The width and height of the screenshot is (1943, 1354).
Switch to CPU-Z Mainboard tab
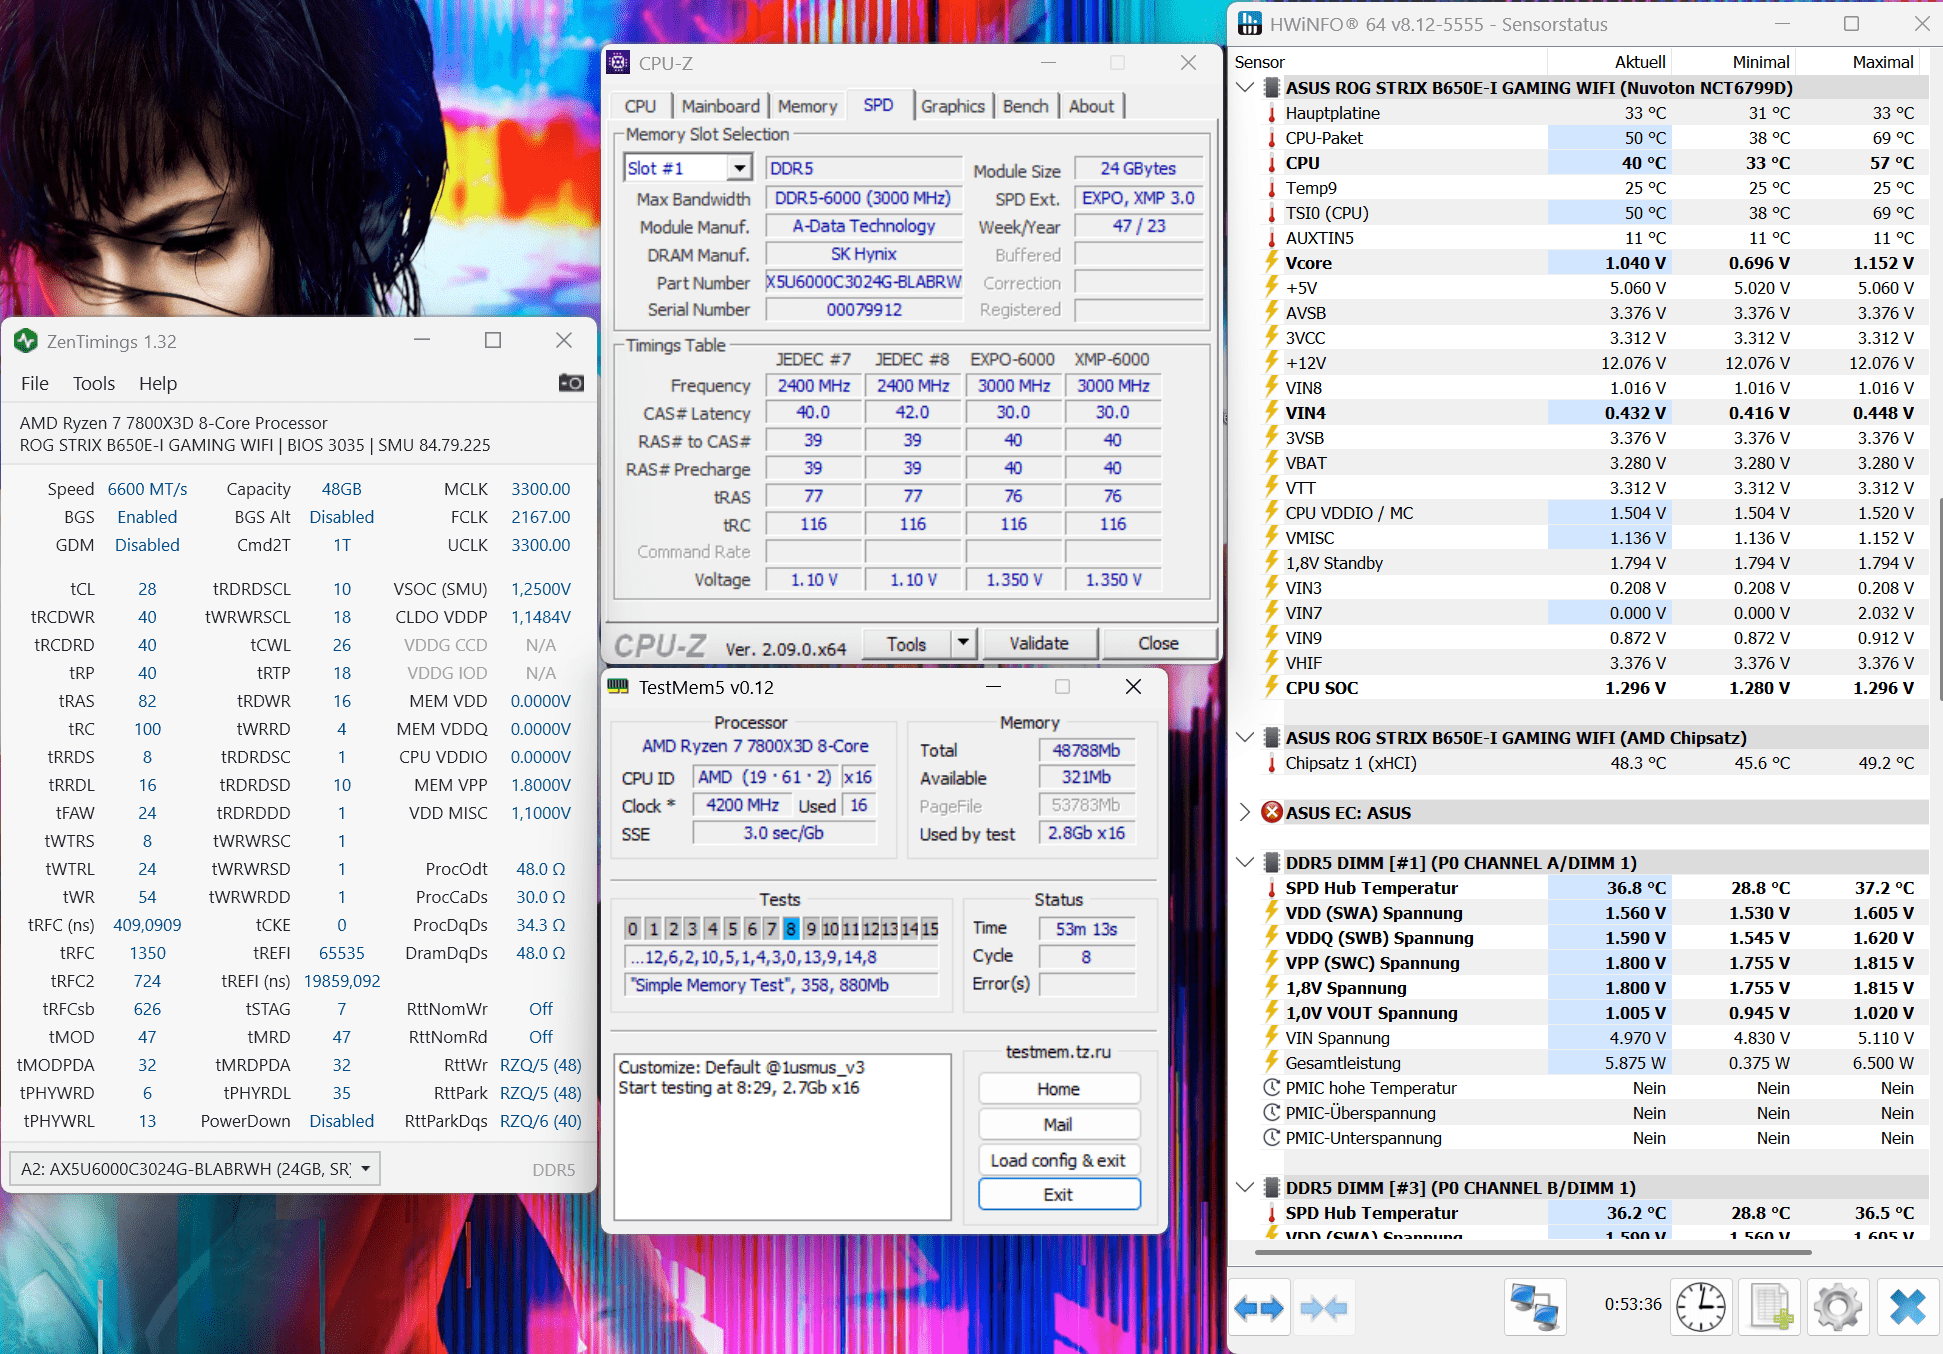(x=720, y=106)
